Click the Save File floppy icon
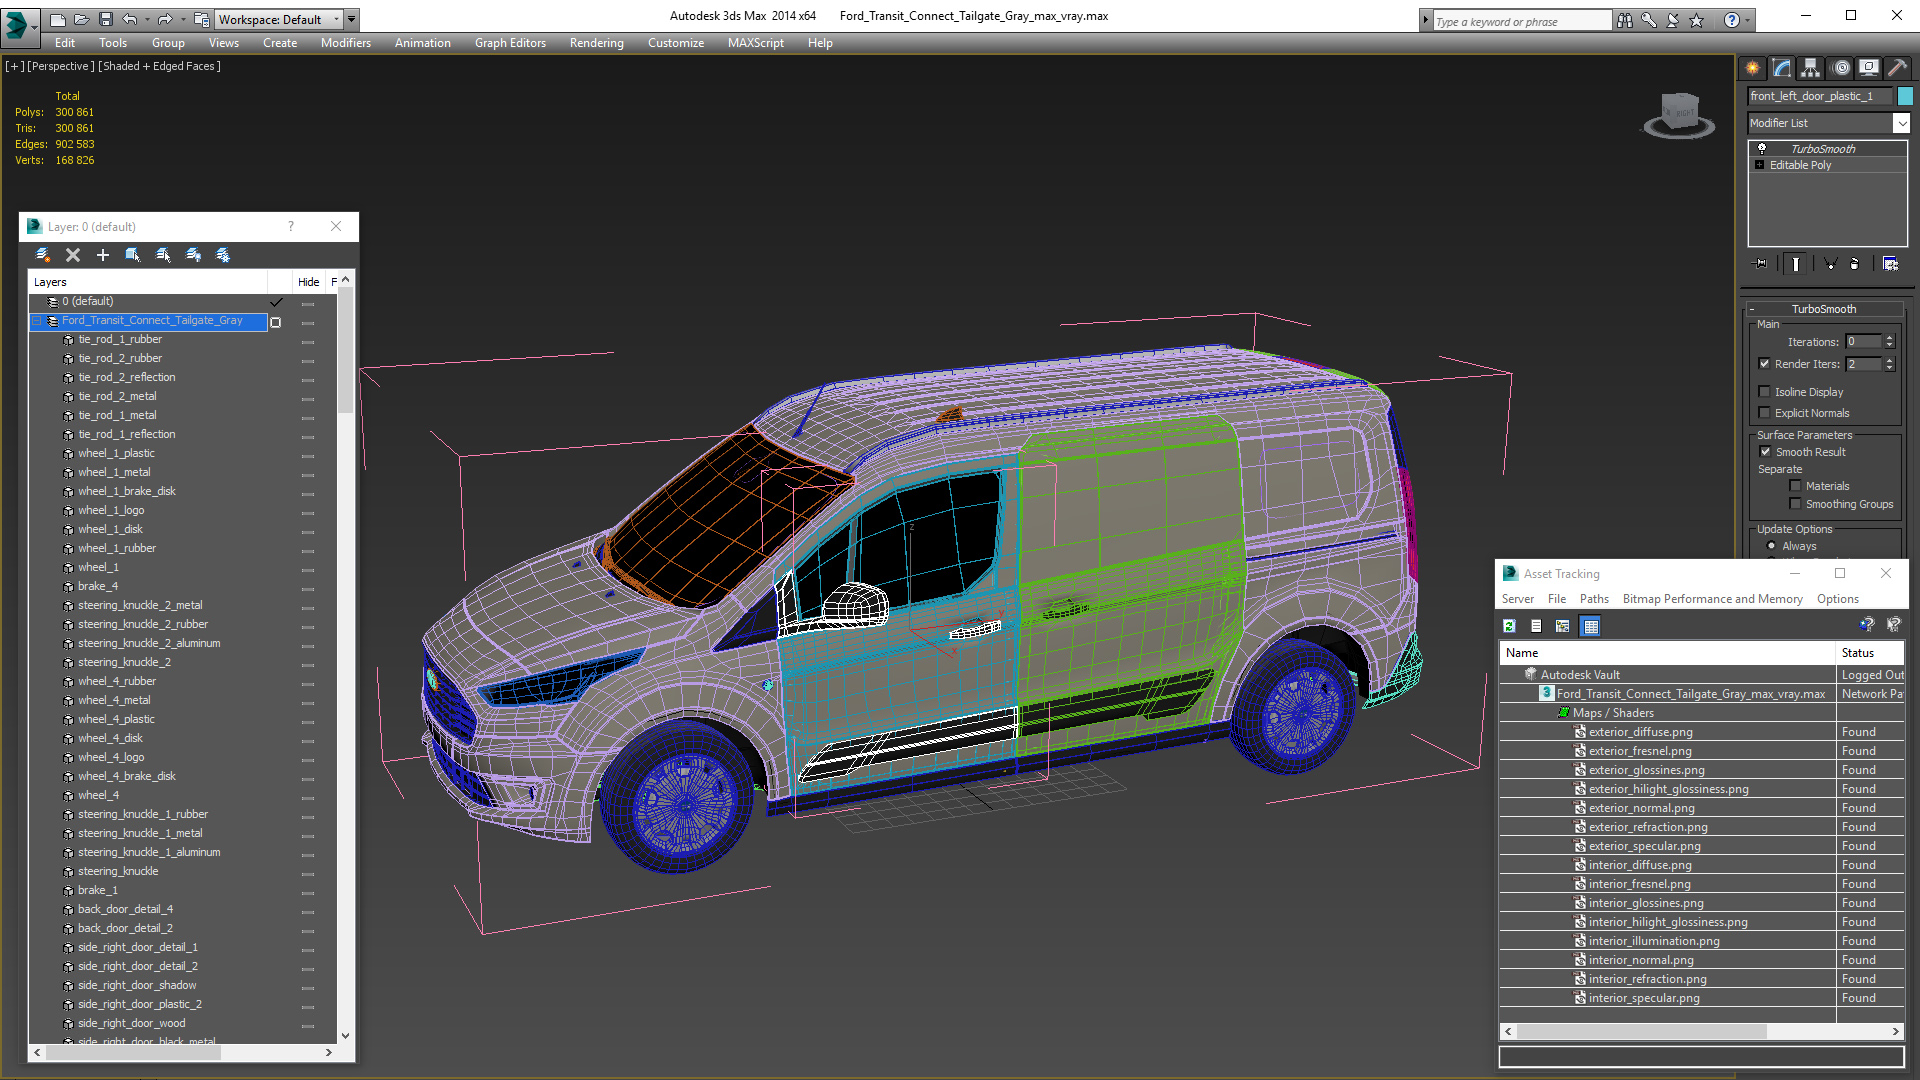1920x1080 pixels. click(x=105, y=19)
